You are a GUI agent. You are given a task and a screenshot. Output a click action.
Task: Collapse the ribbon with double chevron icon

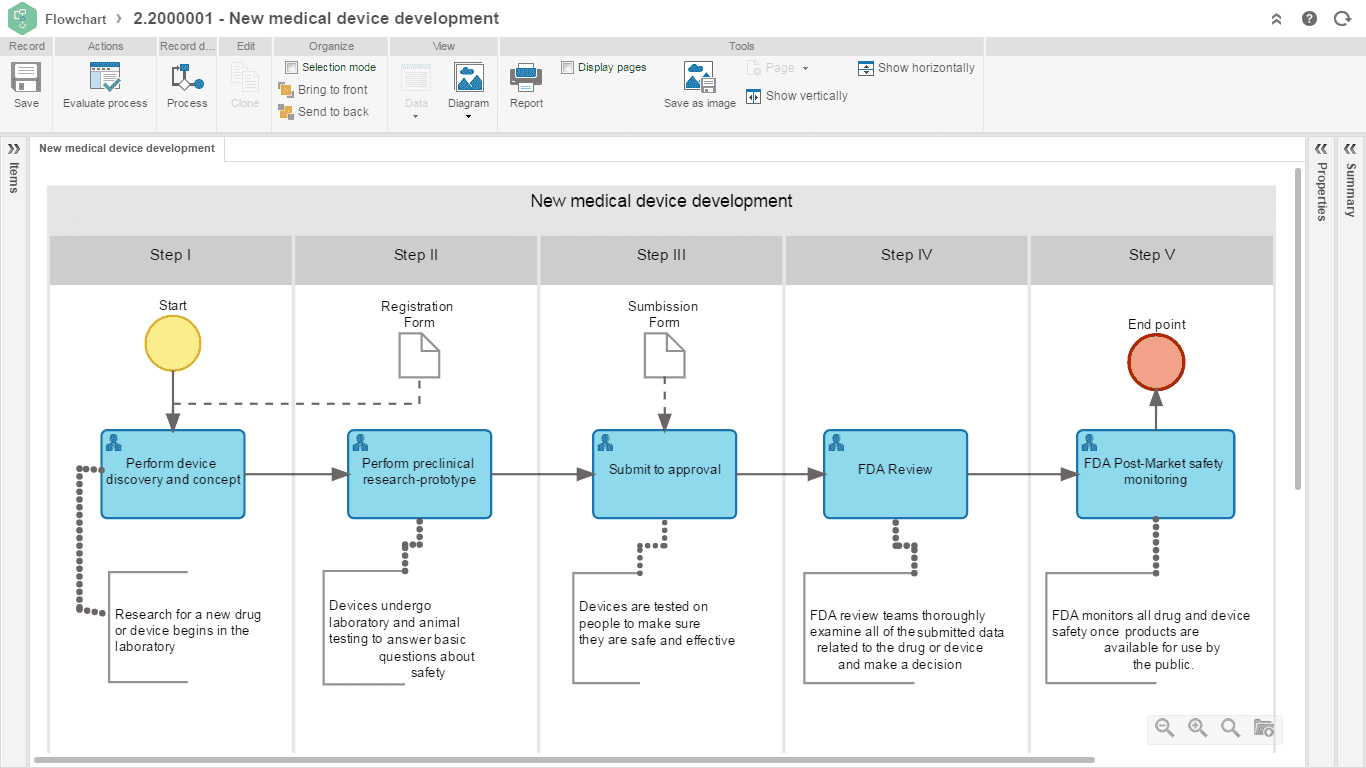(x=1276, y=19)
